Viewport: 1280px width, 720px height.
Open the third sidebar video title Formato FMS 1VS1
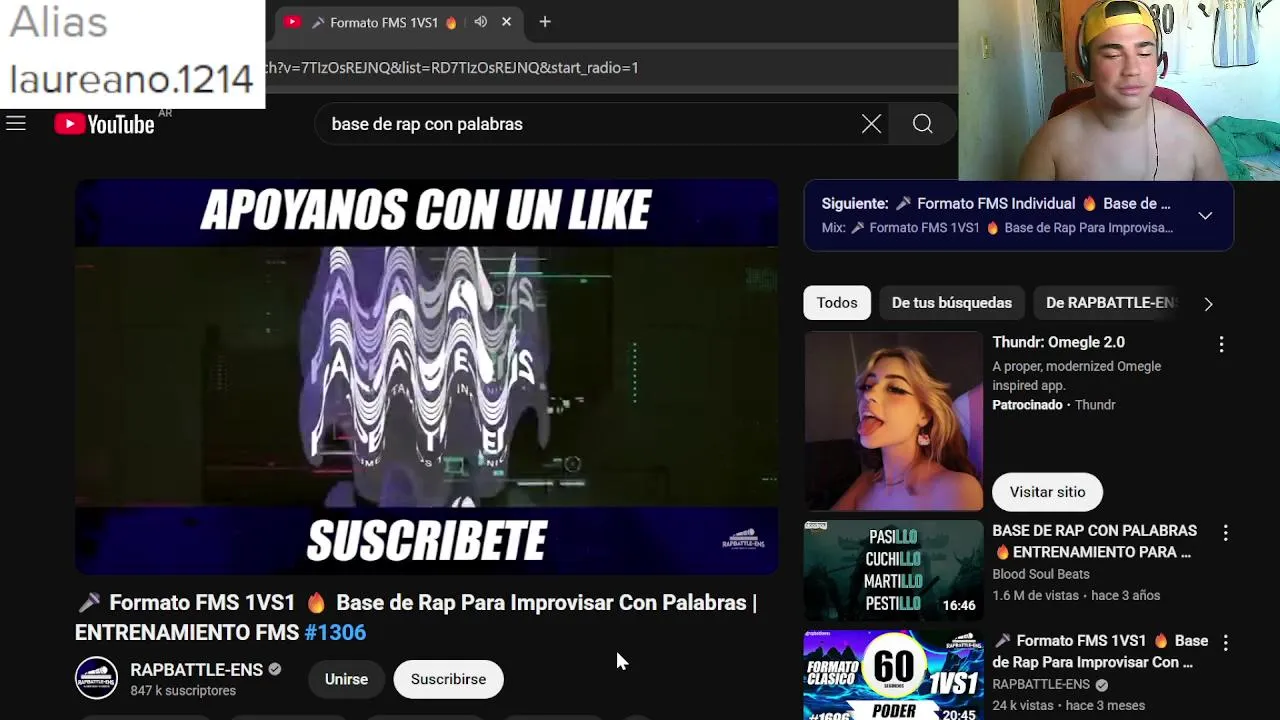point(1100,651)
